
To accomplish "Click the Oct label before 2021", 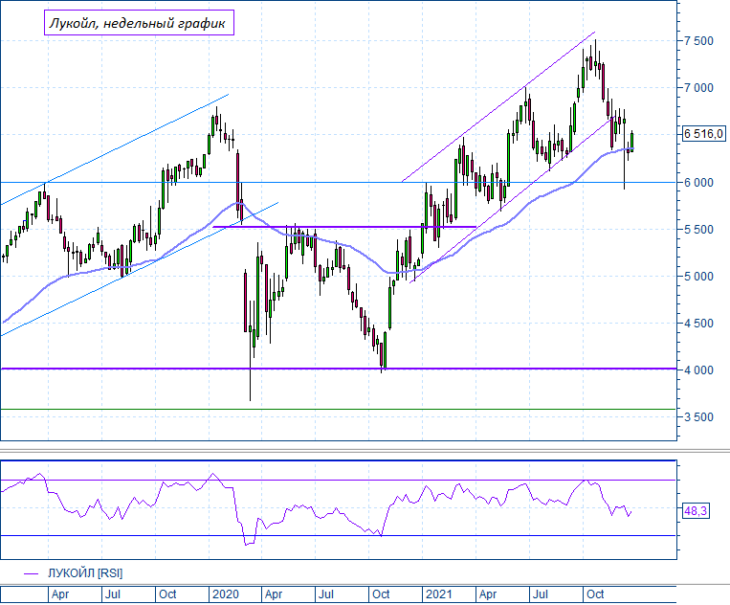I will coord(381,594).
